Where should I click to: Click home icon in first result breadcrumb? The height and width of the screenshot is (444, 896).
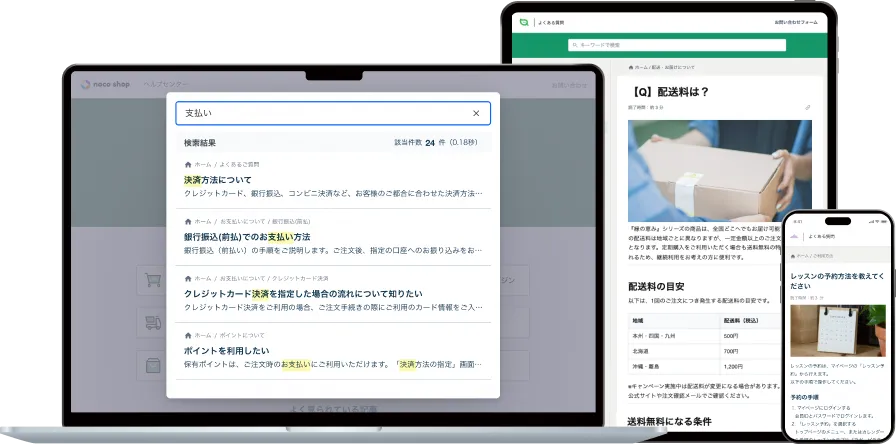(x=188, y=164)
